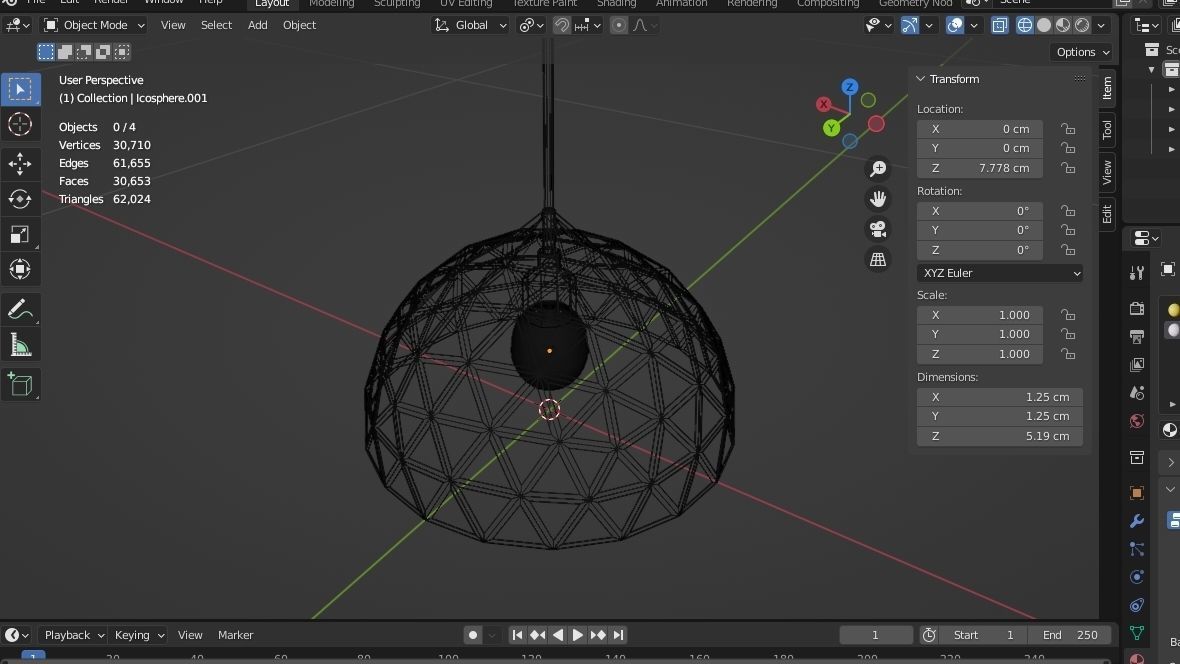Screen dimensions: 1180x664
Task: Switch to solid shading mode
Action: coord(1044,26)
